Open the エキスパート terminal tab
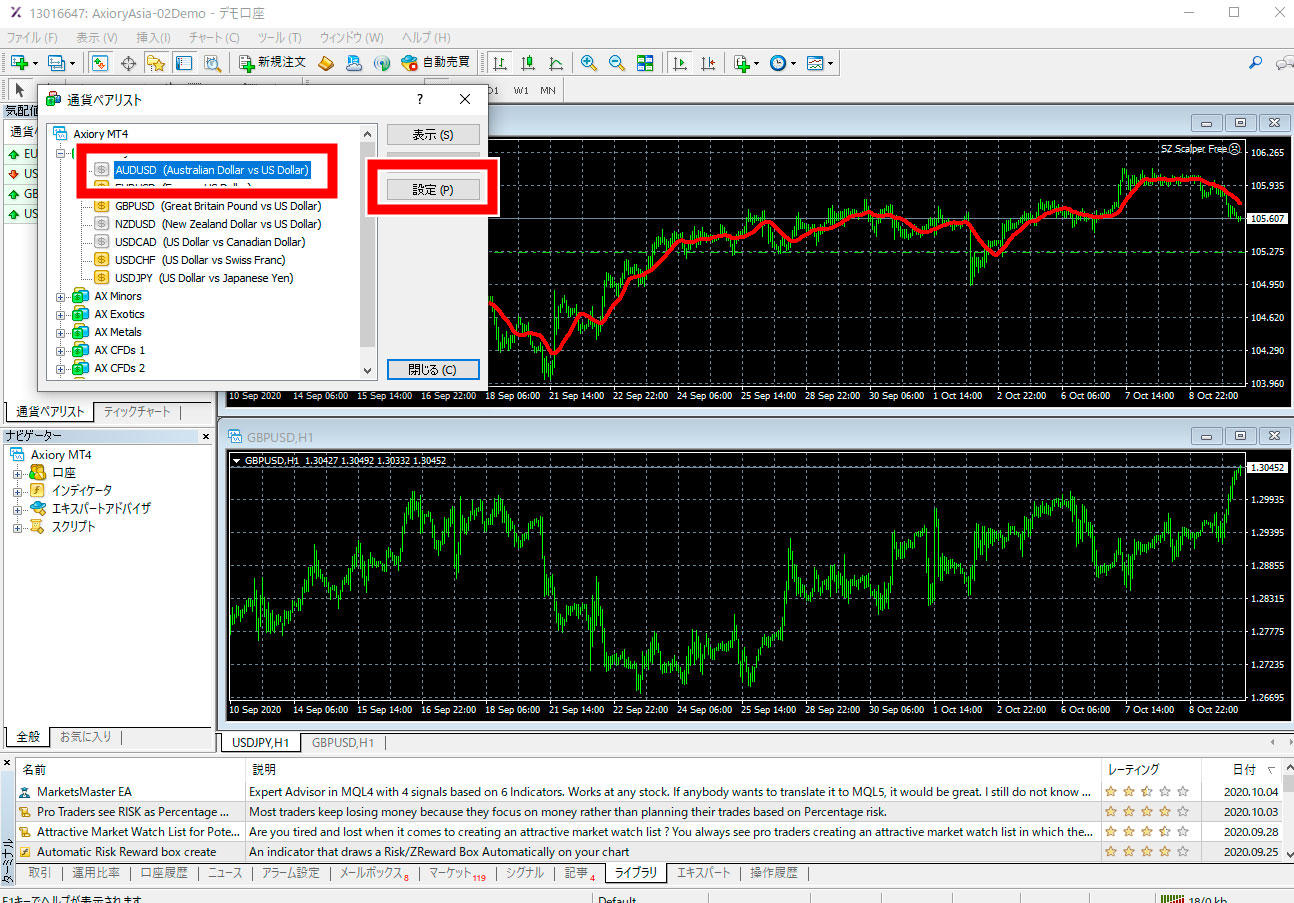Viewport: 1294px width, 903px height. tap(704, 873)
